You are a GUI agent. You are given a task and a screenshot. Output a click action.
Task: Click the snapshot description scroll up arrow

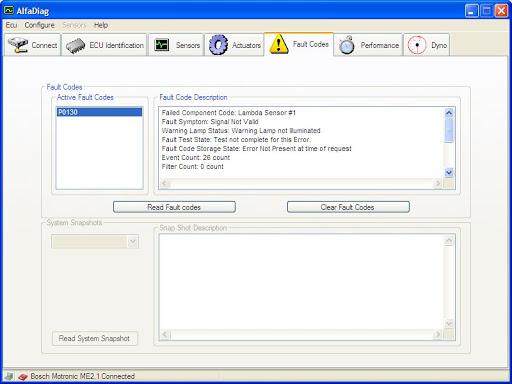pyautogui.click(x=449, y=240)
